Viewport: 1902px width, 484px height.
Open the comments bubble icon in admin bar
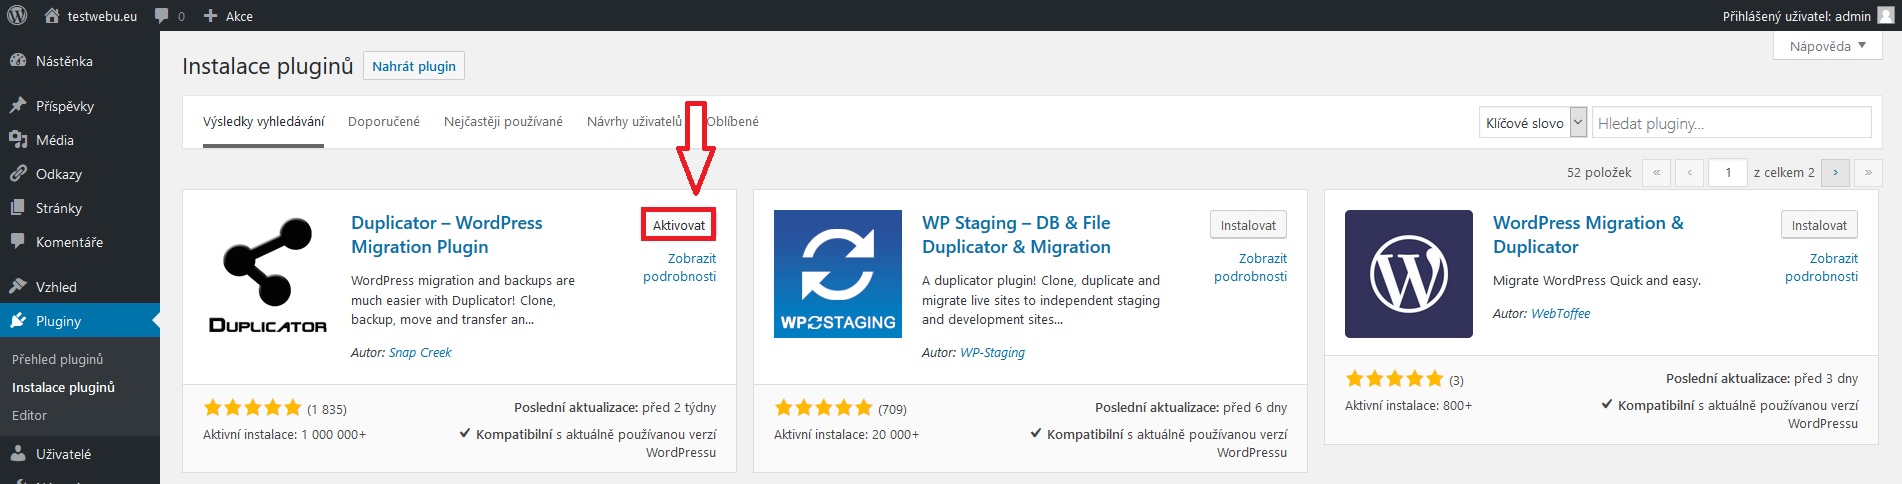(x=162, y=16)
